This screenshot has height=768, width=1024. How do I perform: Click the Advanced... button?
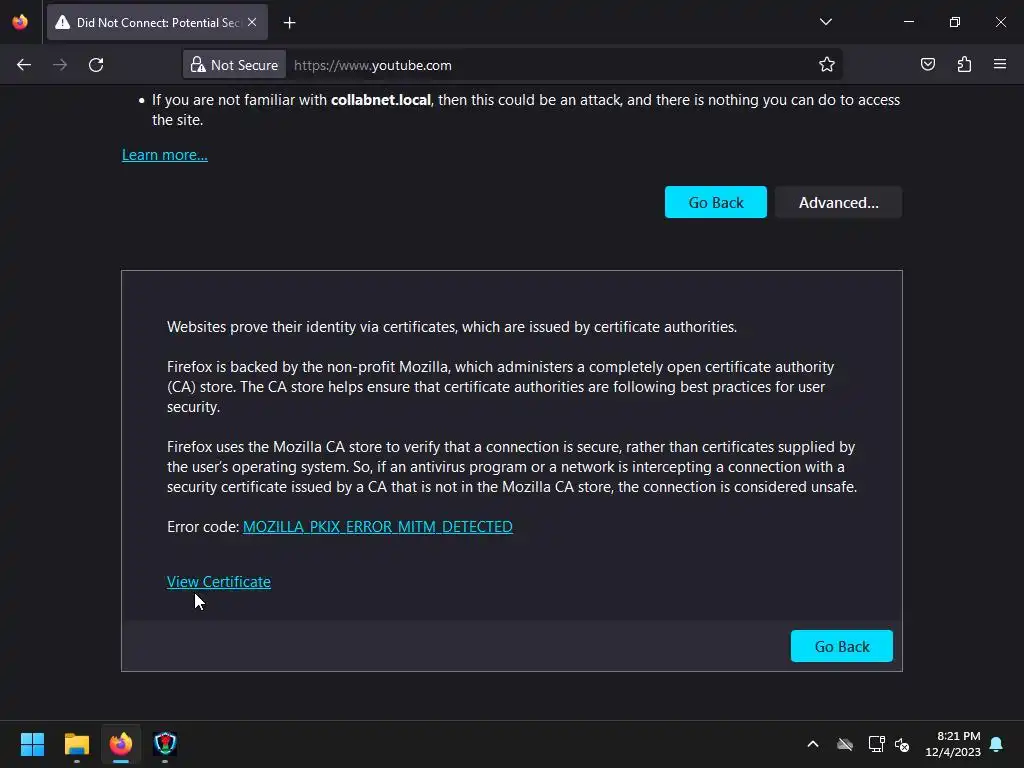(839, 202)
